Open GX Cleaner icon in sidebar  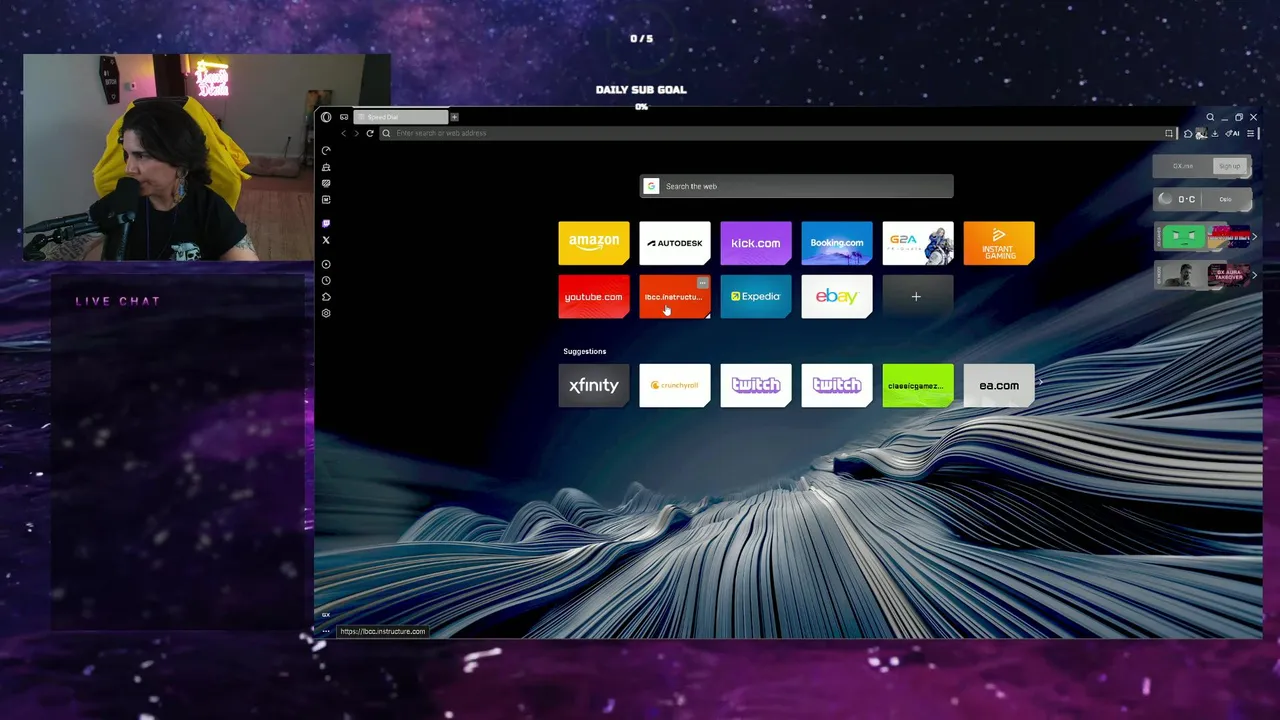point(326,167)
